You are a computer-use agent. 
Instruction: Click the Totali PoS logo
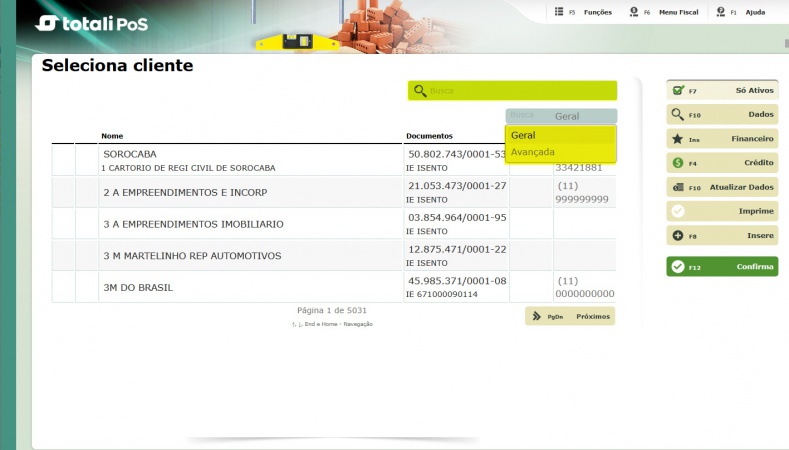[92, 23]
